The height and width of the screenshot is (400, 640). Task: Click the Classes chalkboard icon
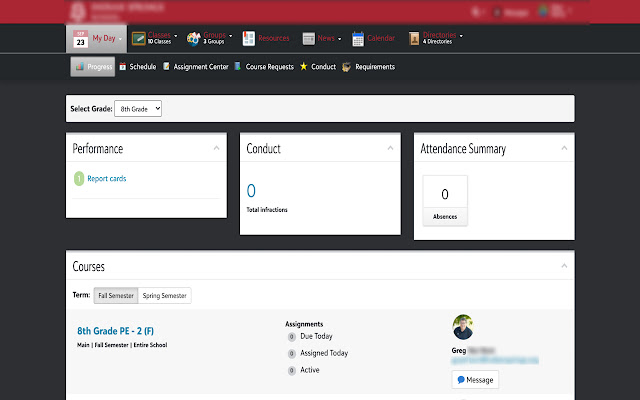[139, 39]
